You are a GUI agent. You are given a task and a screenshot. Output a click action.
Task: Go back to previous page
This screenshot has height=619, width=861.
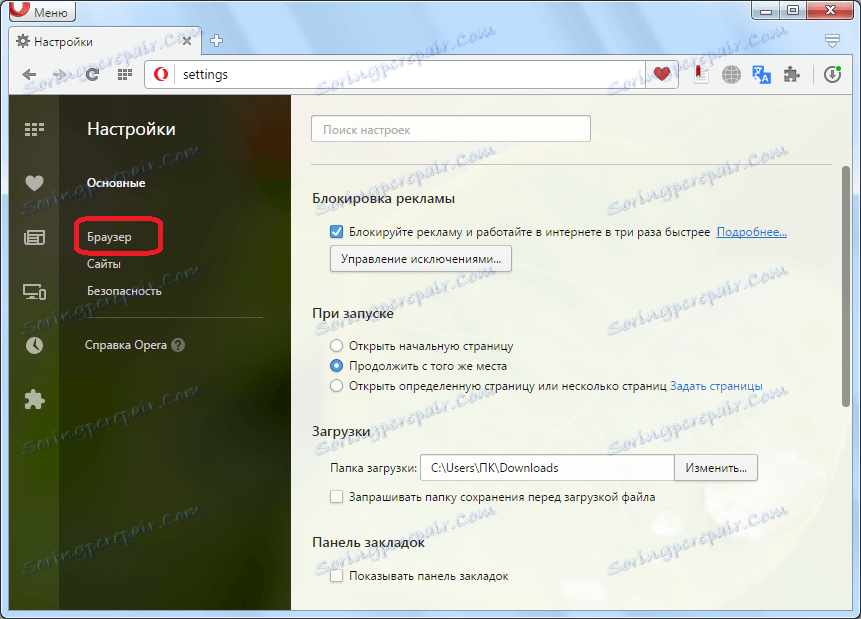point(30,75)
